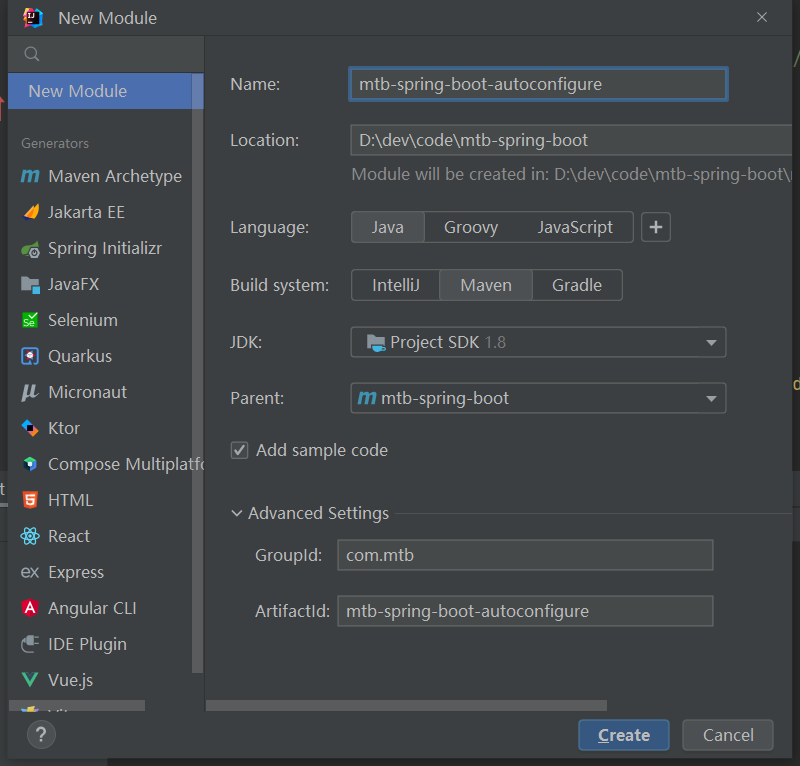The width and height of the screenshot is (800, 766).
Task: Select Java as the language
Action: tap(388, 227)
